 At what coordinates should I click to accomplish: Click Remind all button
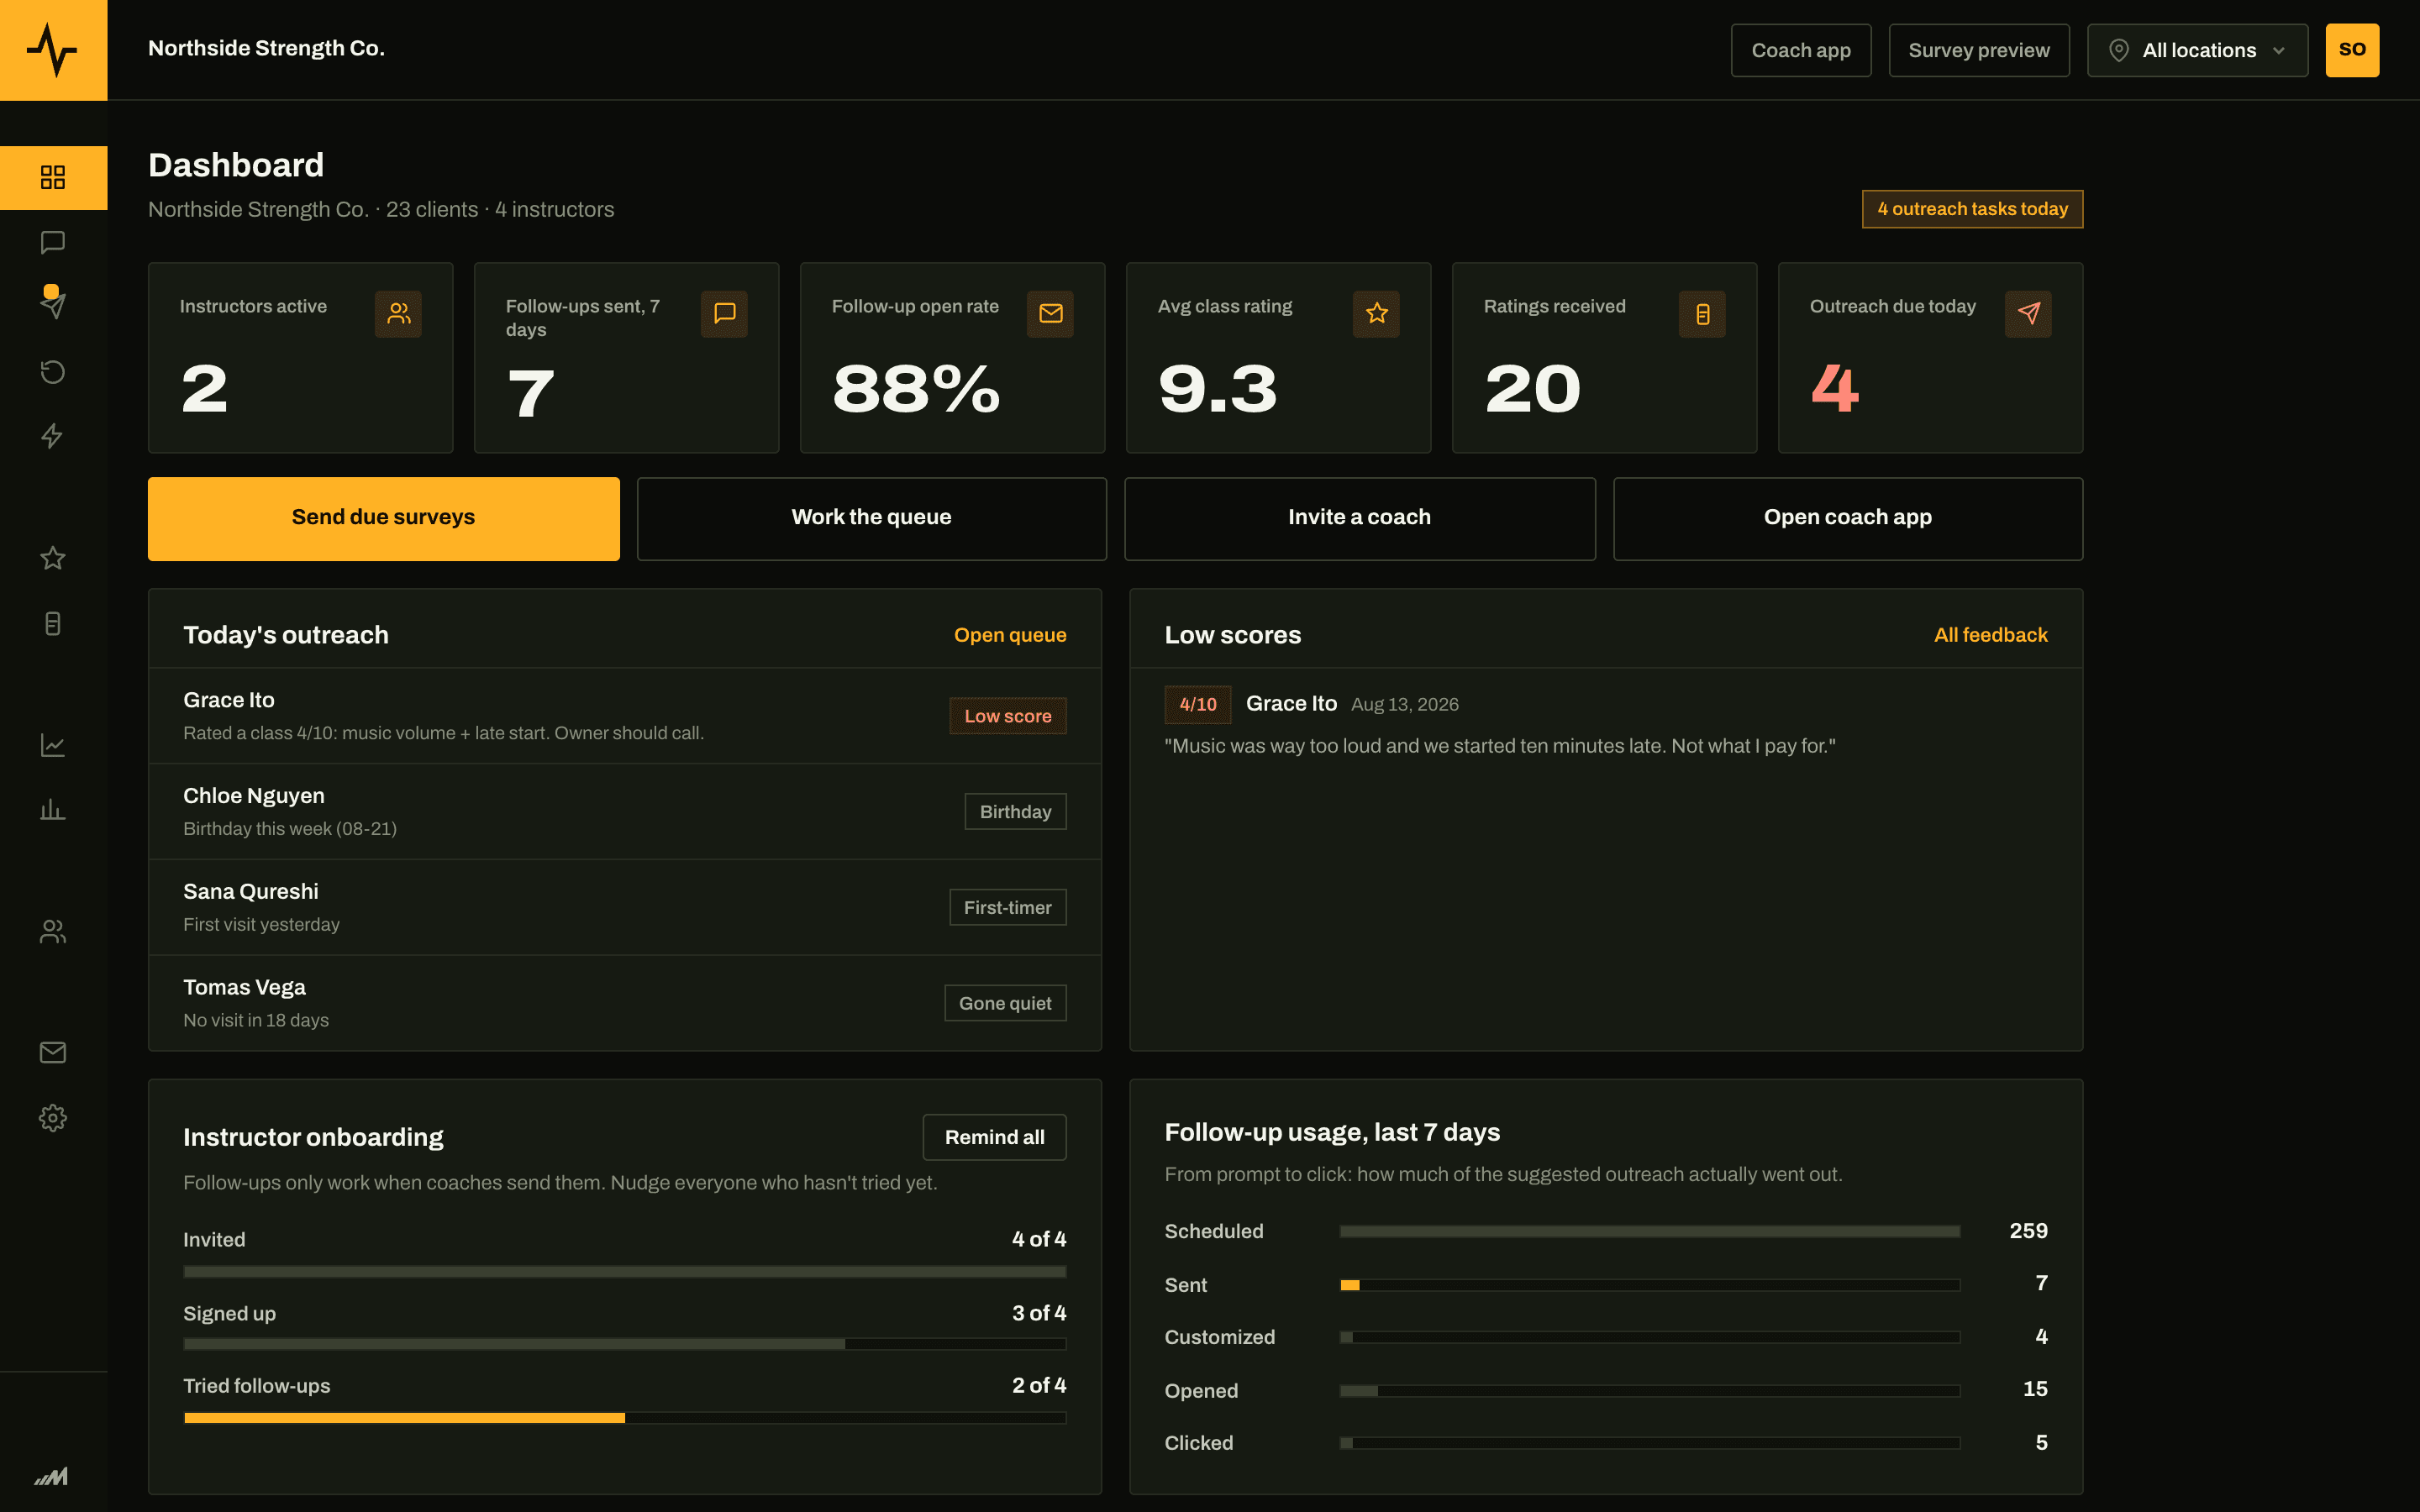(x=994, y=1137)
